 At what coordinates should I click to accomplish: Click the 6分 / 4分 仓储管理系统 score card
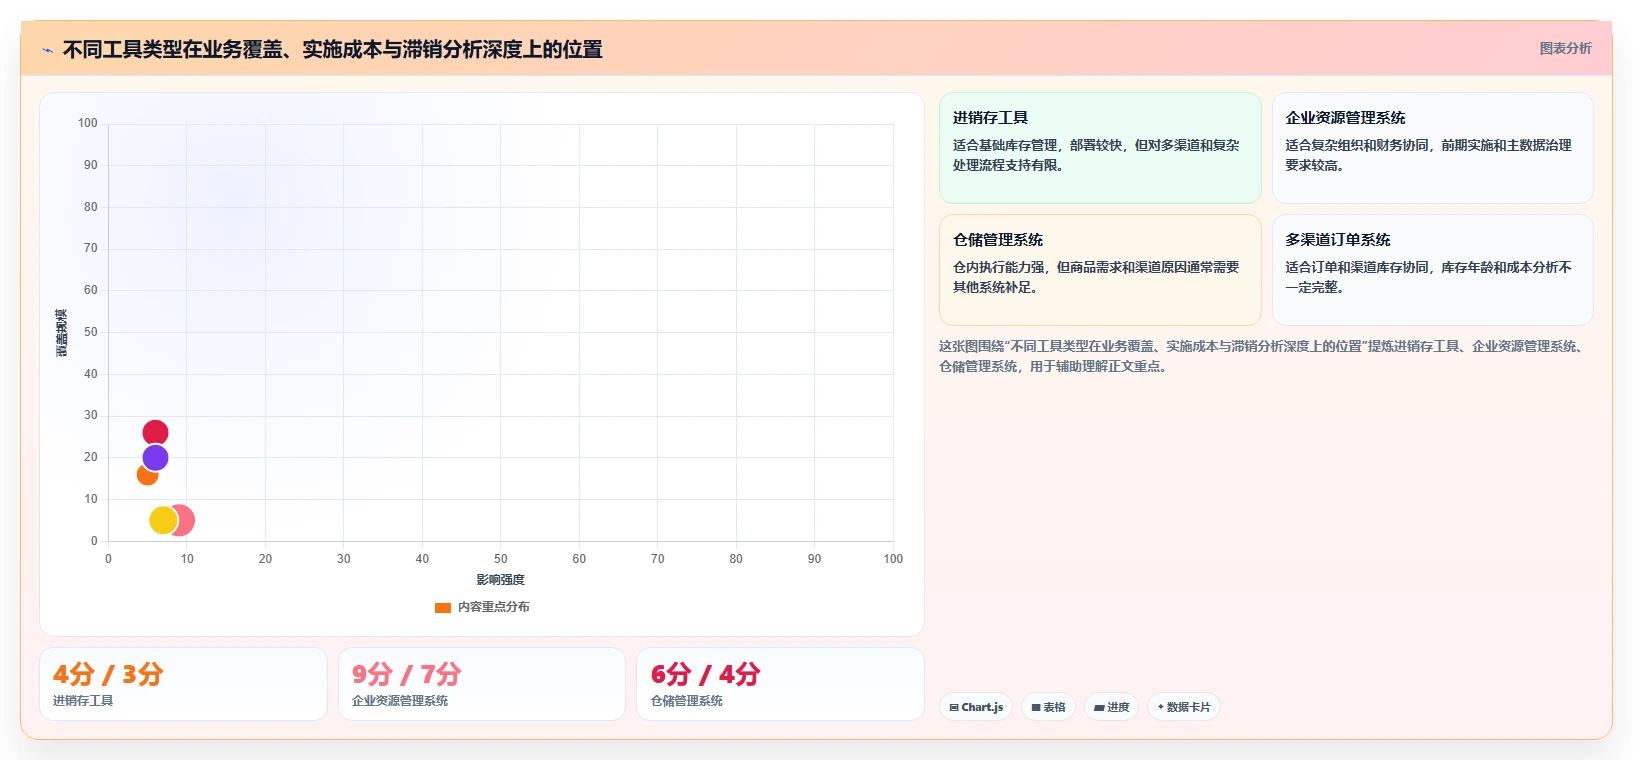[x=780, y=684]
